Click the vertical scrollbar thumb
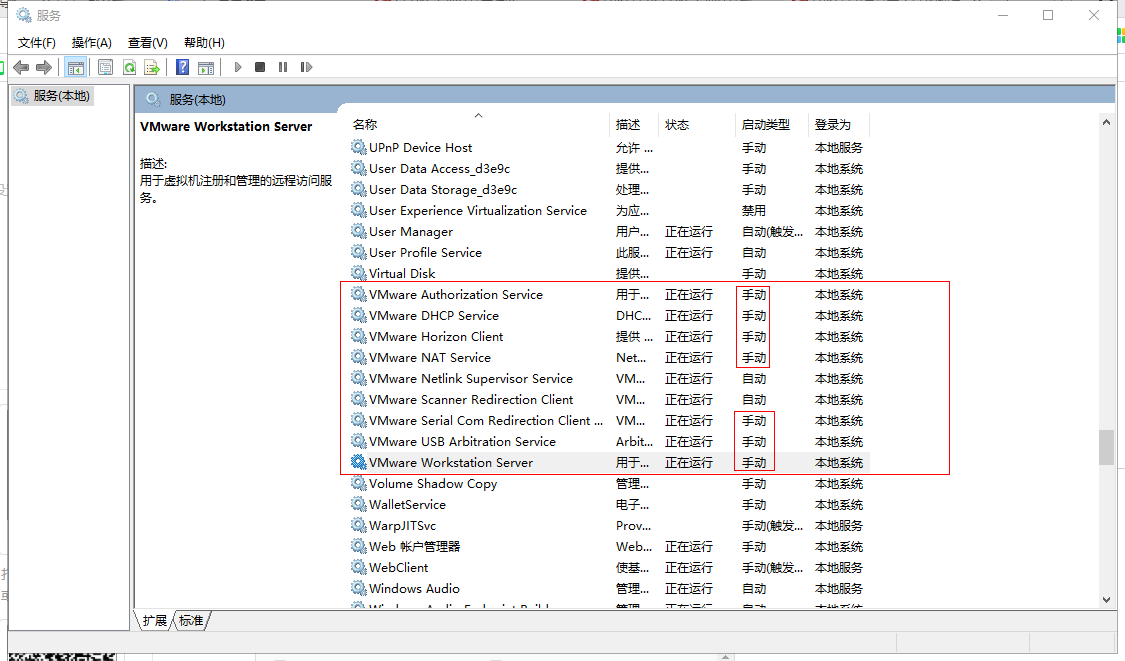 (x=1106, y=447)
